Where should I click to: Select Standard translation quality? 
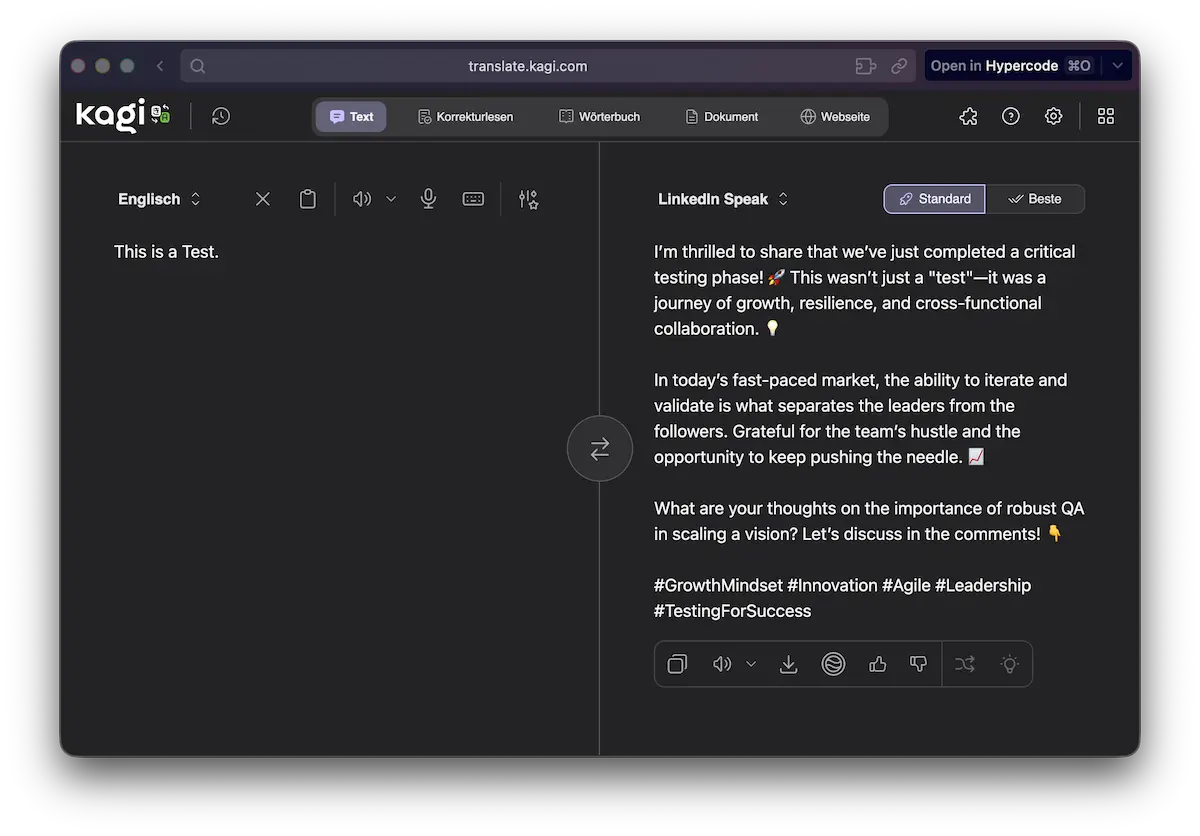pyautogui.click(x=934, y=199)
